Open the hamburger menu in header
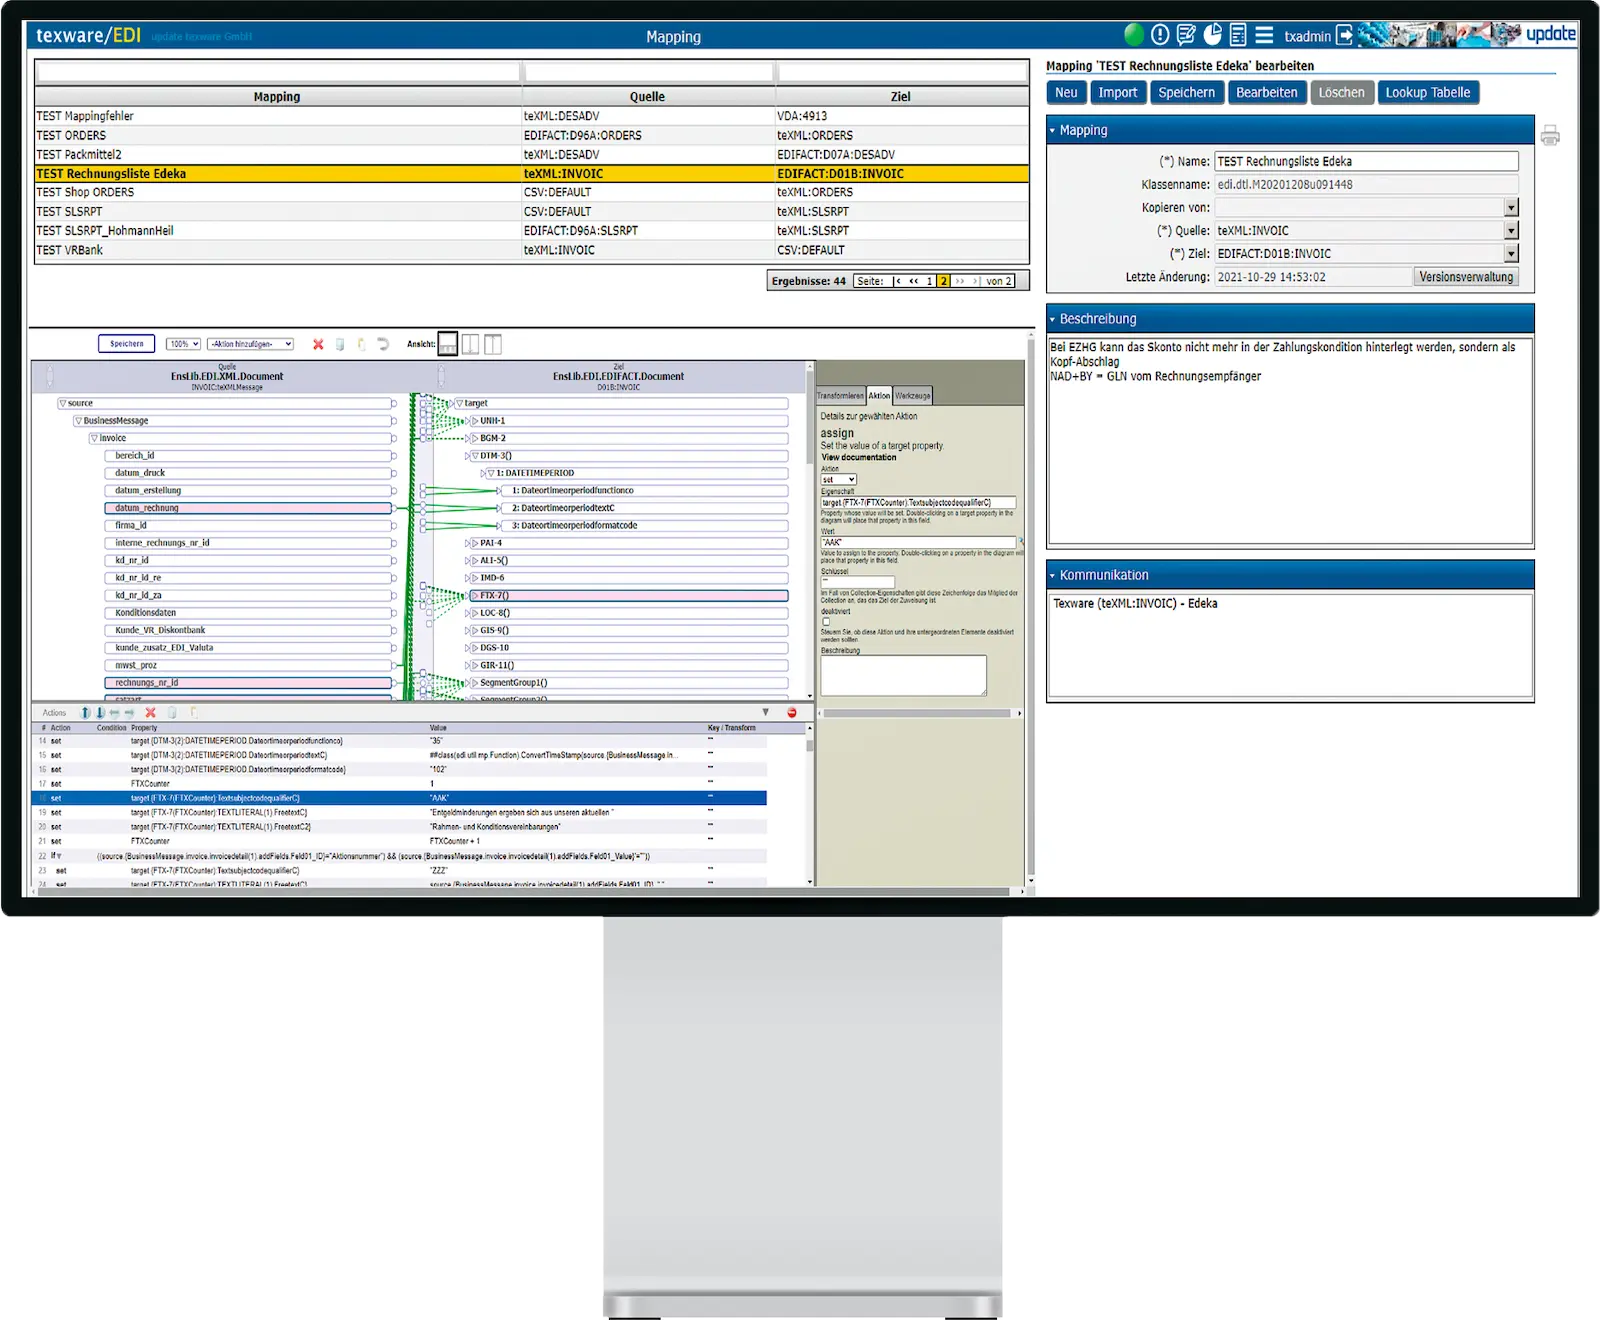1600x1320 pixels. click(1265, 35)
